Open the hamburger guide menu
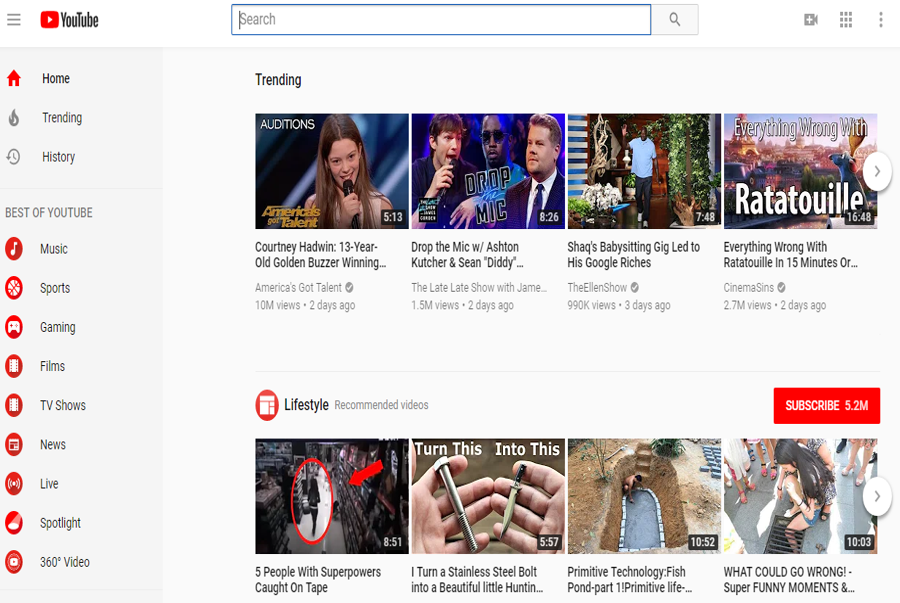 (x=14, y=20)
